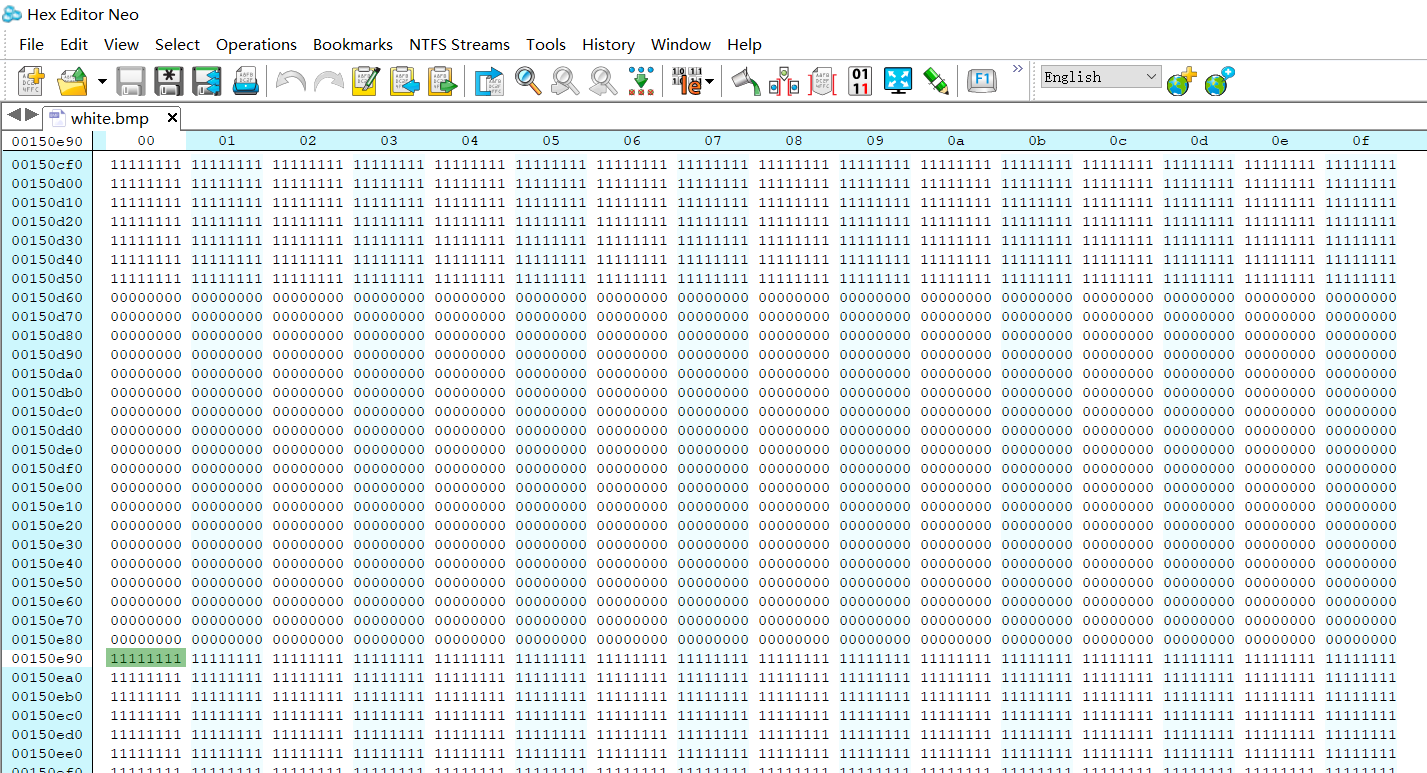The image size is (1427, 773).
Task: Open the Select menu
Action: click(177, 44)
